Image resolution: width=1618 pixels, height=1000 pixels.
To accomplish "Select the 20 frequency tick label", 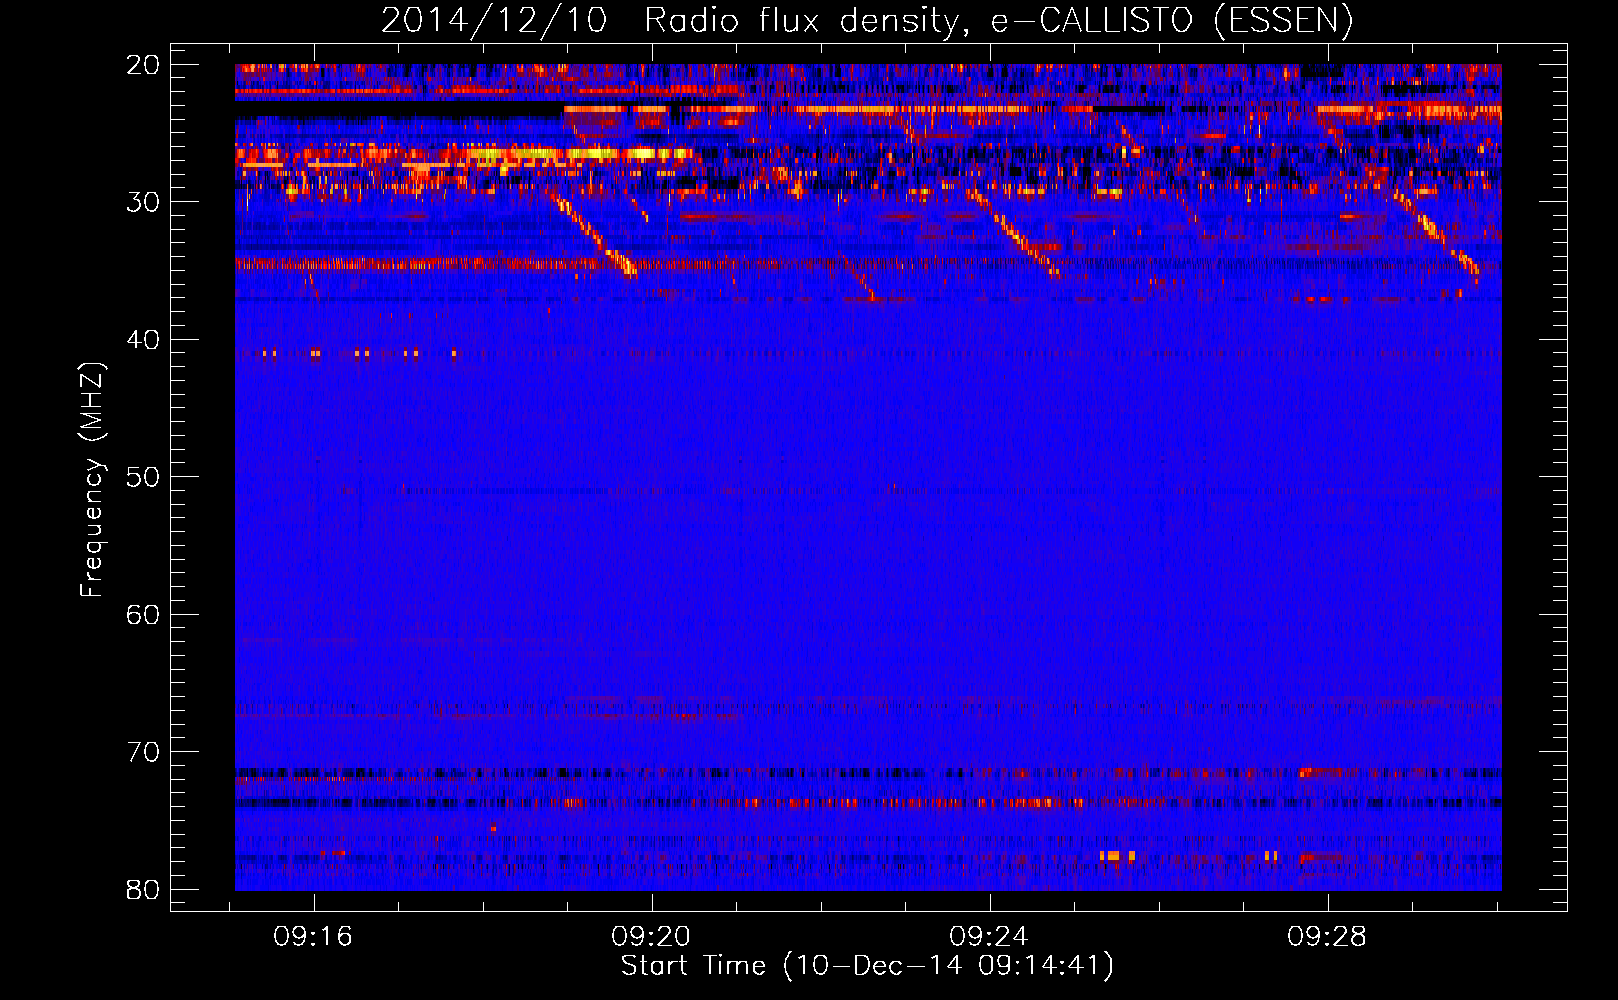I will pos(143,65).
